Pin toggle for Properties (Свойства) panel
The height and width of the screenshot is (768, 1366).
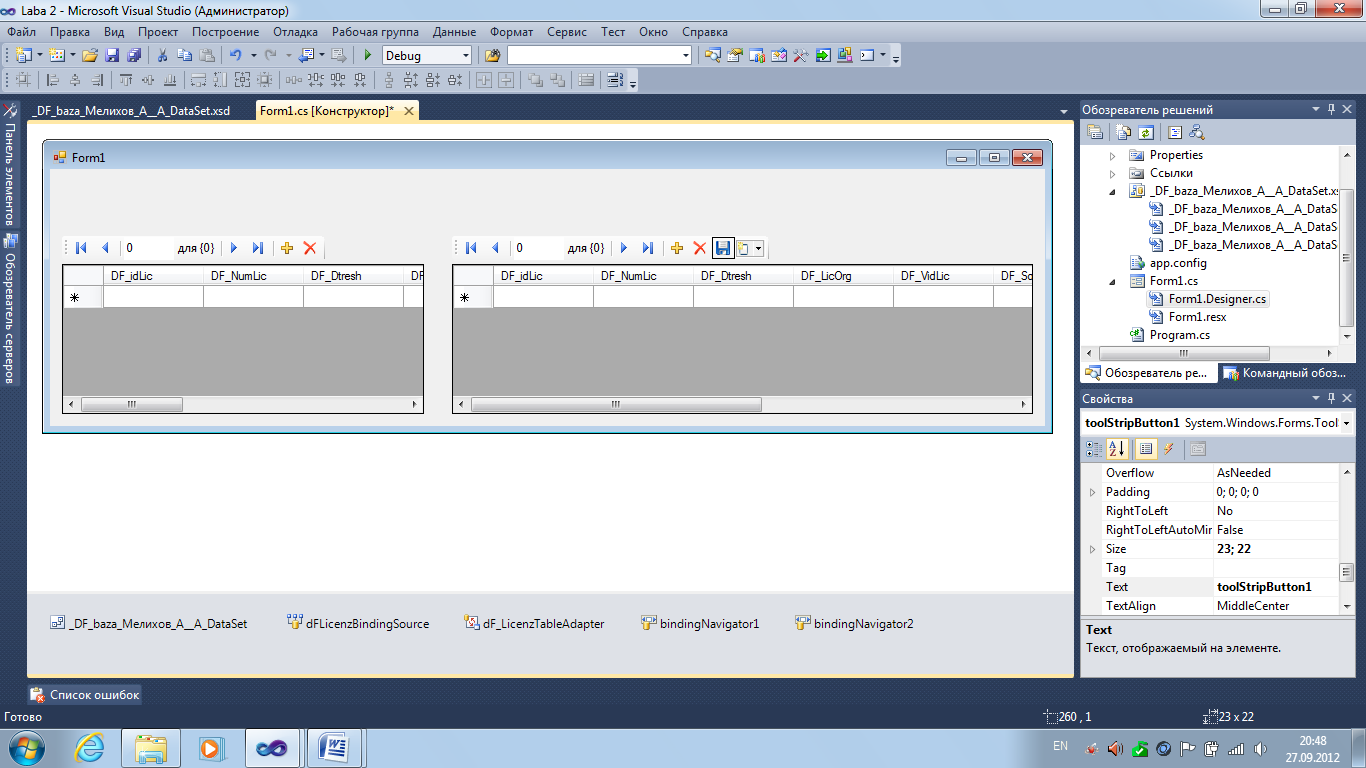tap(1331, 398)
